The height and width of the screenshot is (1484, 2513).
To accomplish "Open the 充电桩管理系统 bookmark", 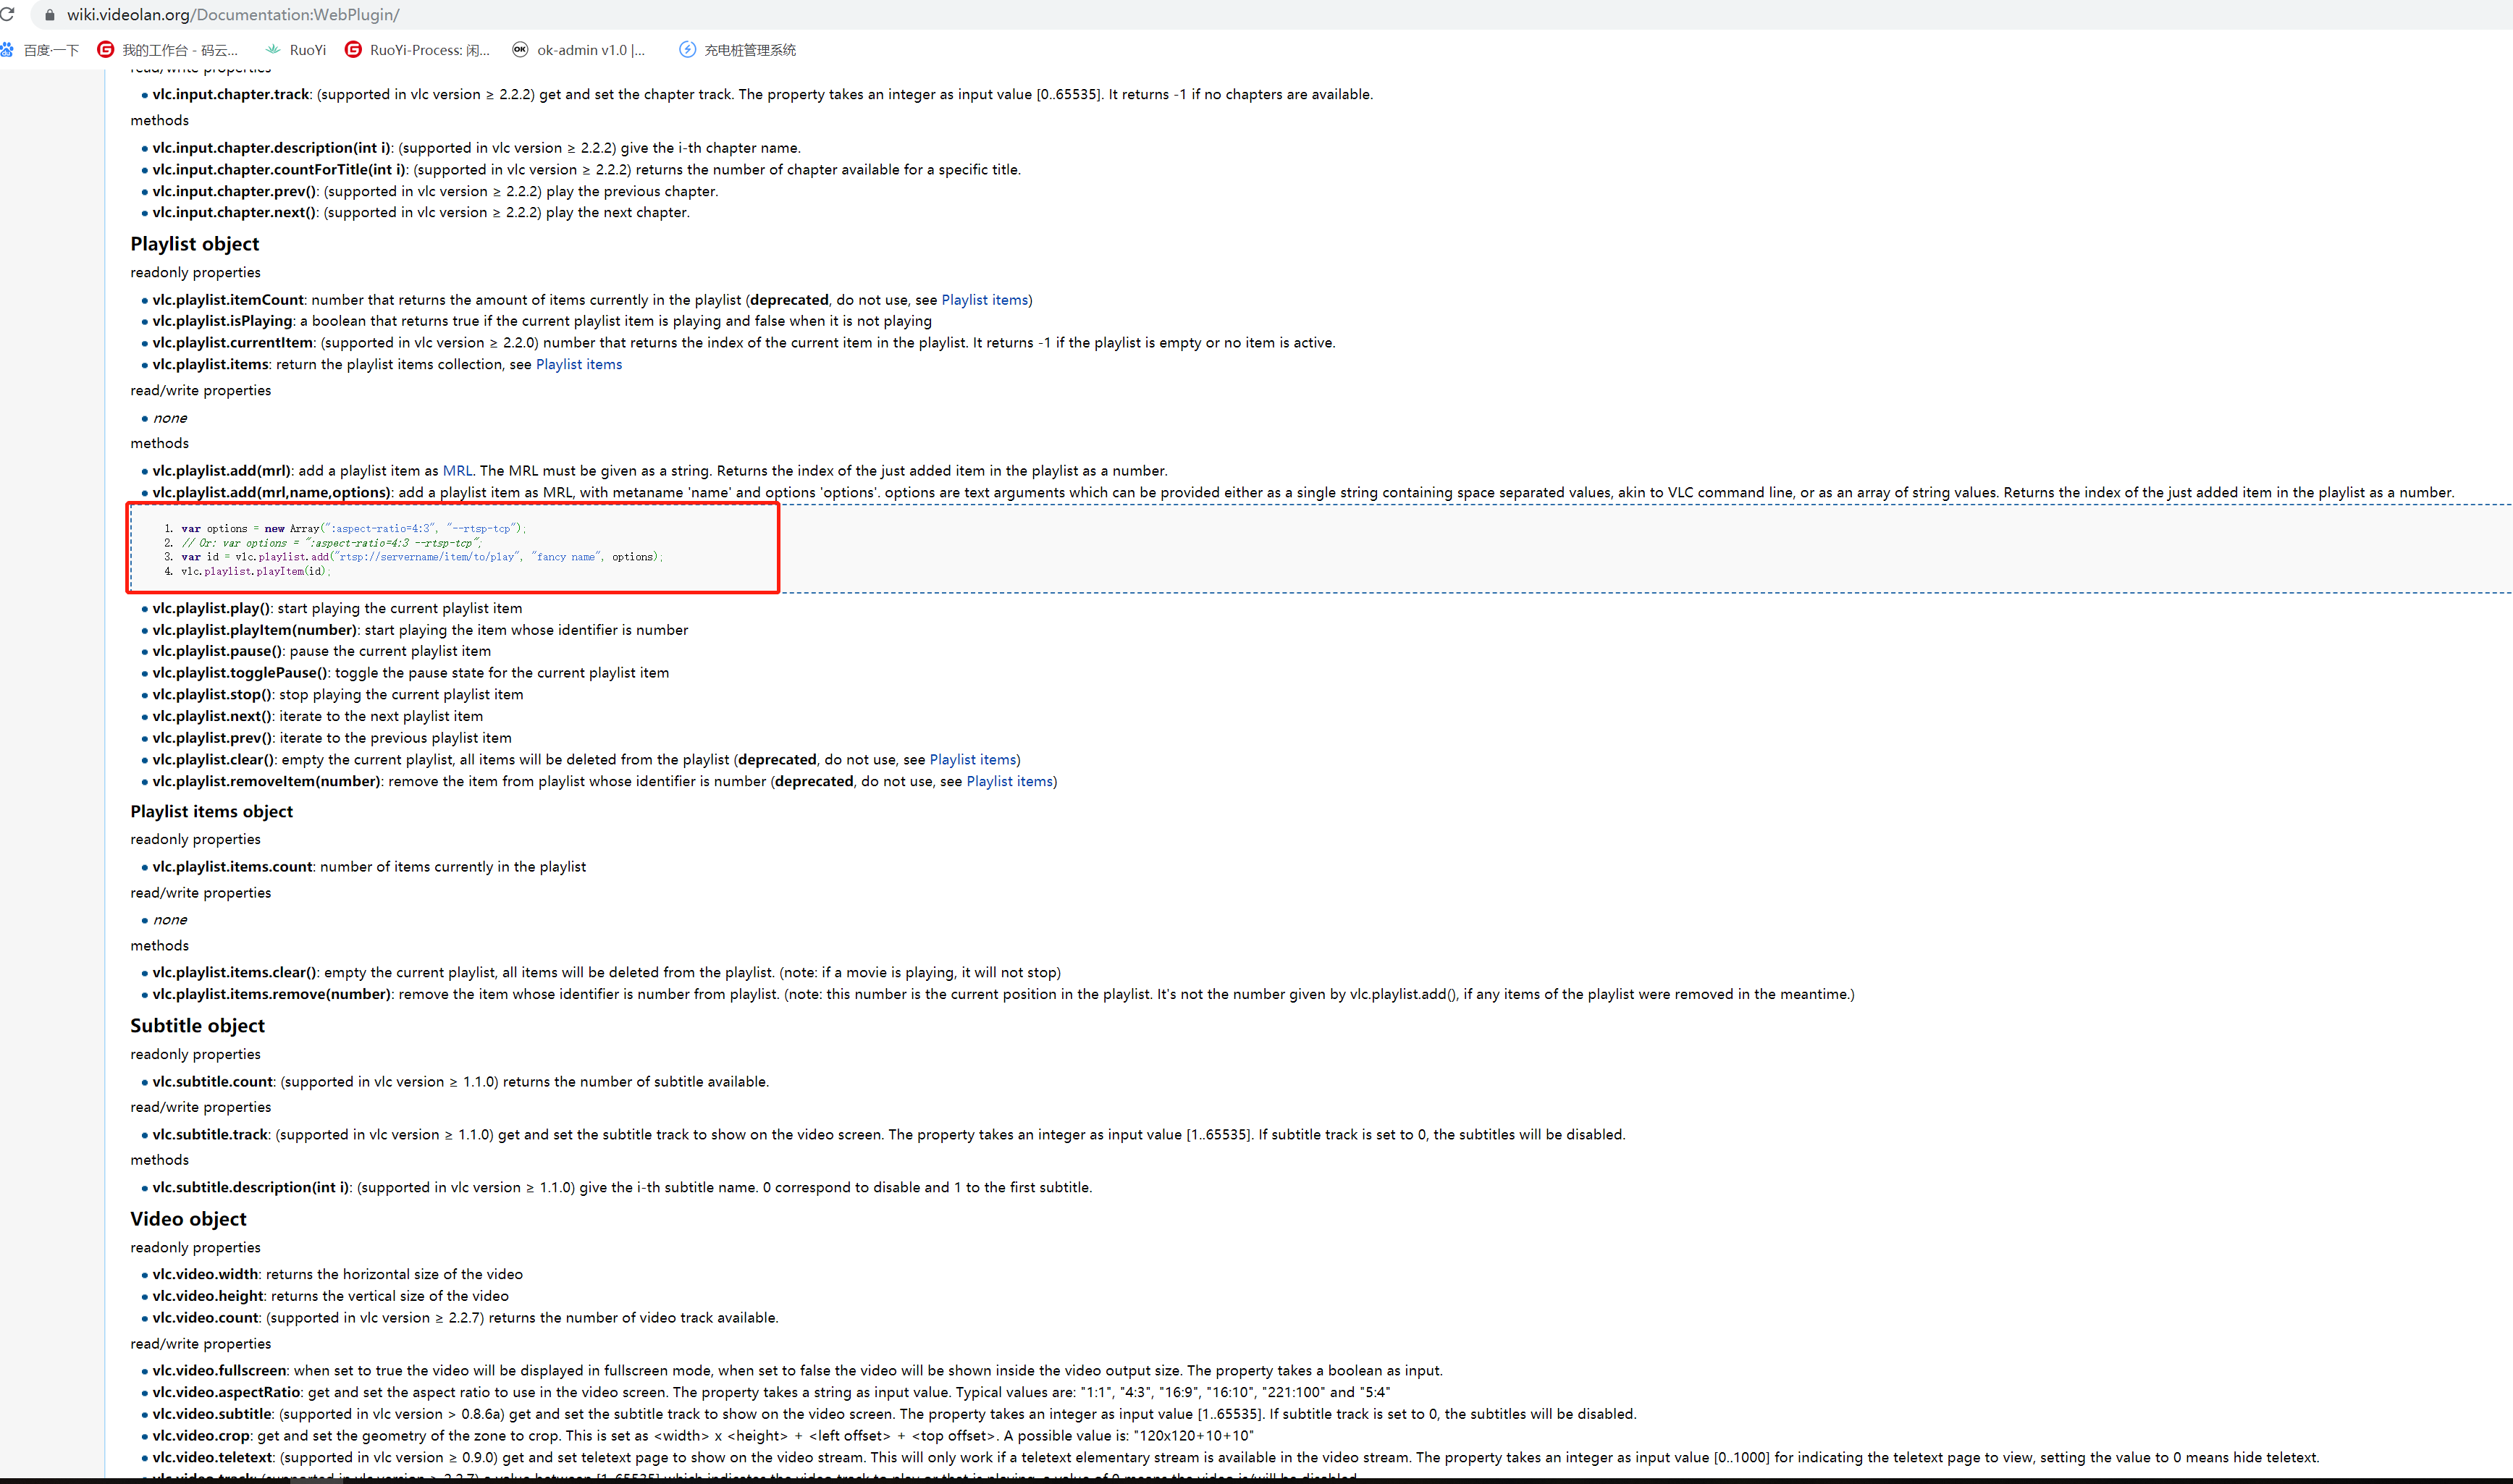I will click(738, 50).
